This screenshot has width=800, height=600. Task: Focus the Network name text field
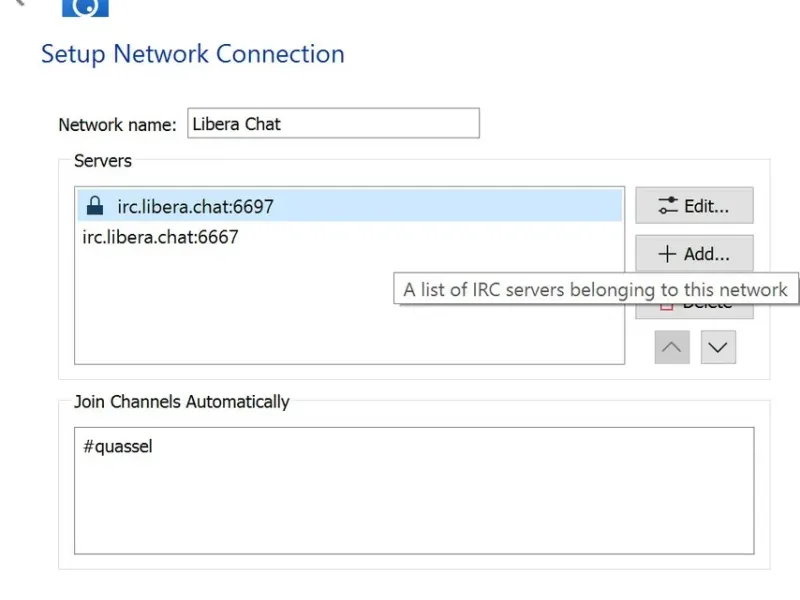pos(333,124)
